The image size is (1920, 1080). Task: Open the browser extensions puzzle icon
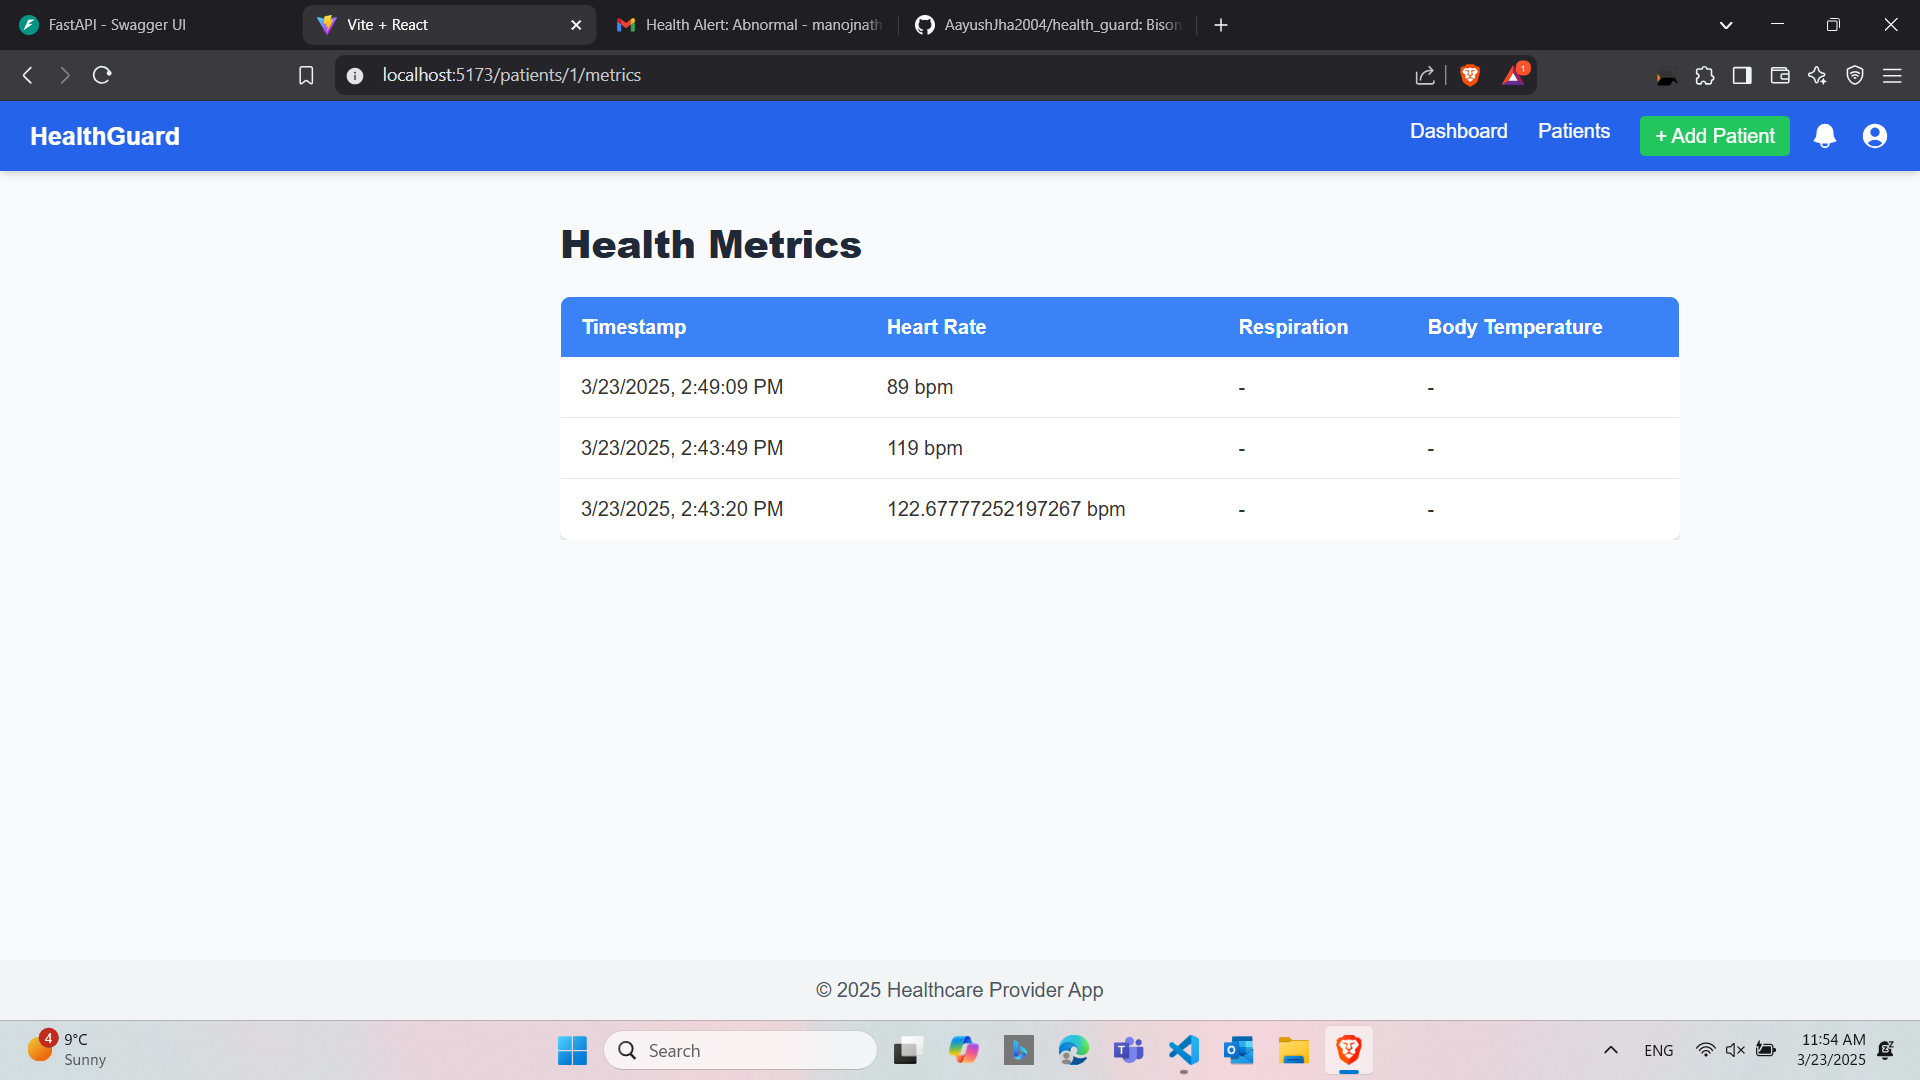point(1705,75)
